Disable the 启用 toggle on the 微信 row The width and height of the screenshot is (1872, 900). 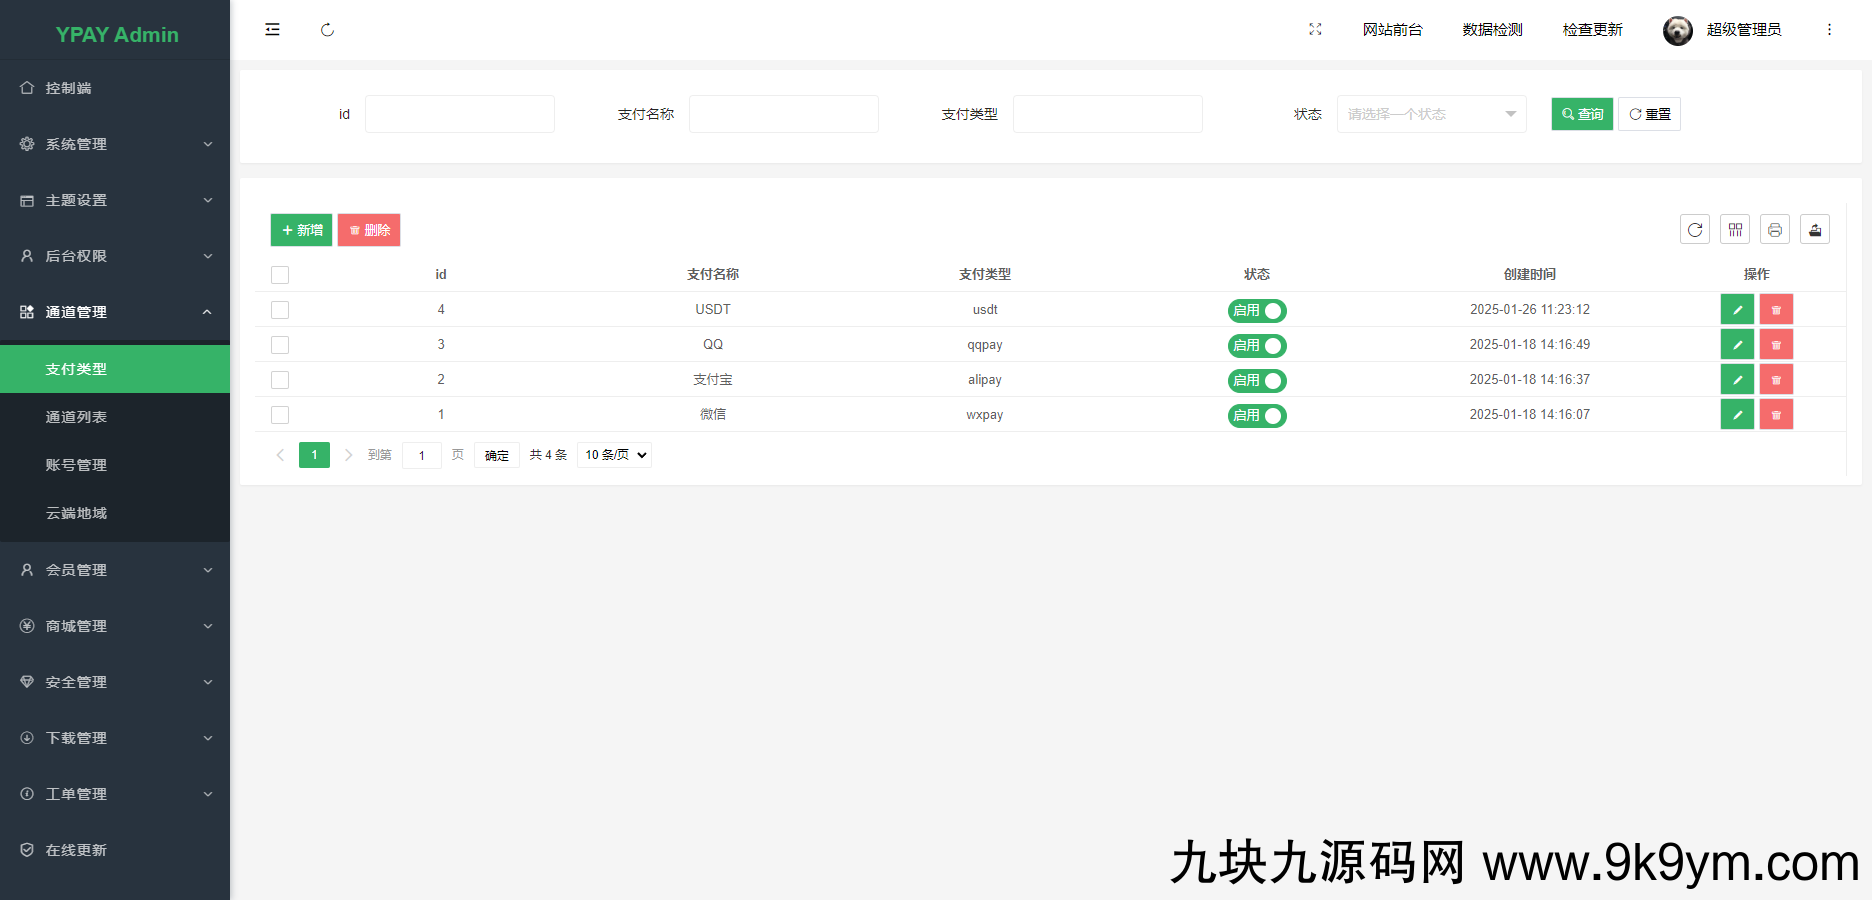point(1257,415)
